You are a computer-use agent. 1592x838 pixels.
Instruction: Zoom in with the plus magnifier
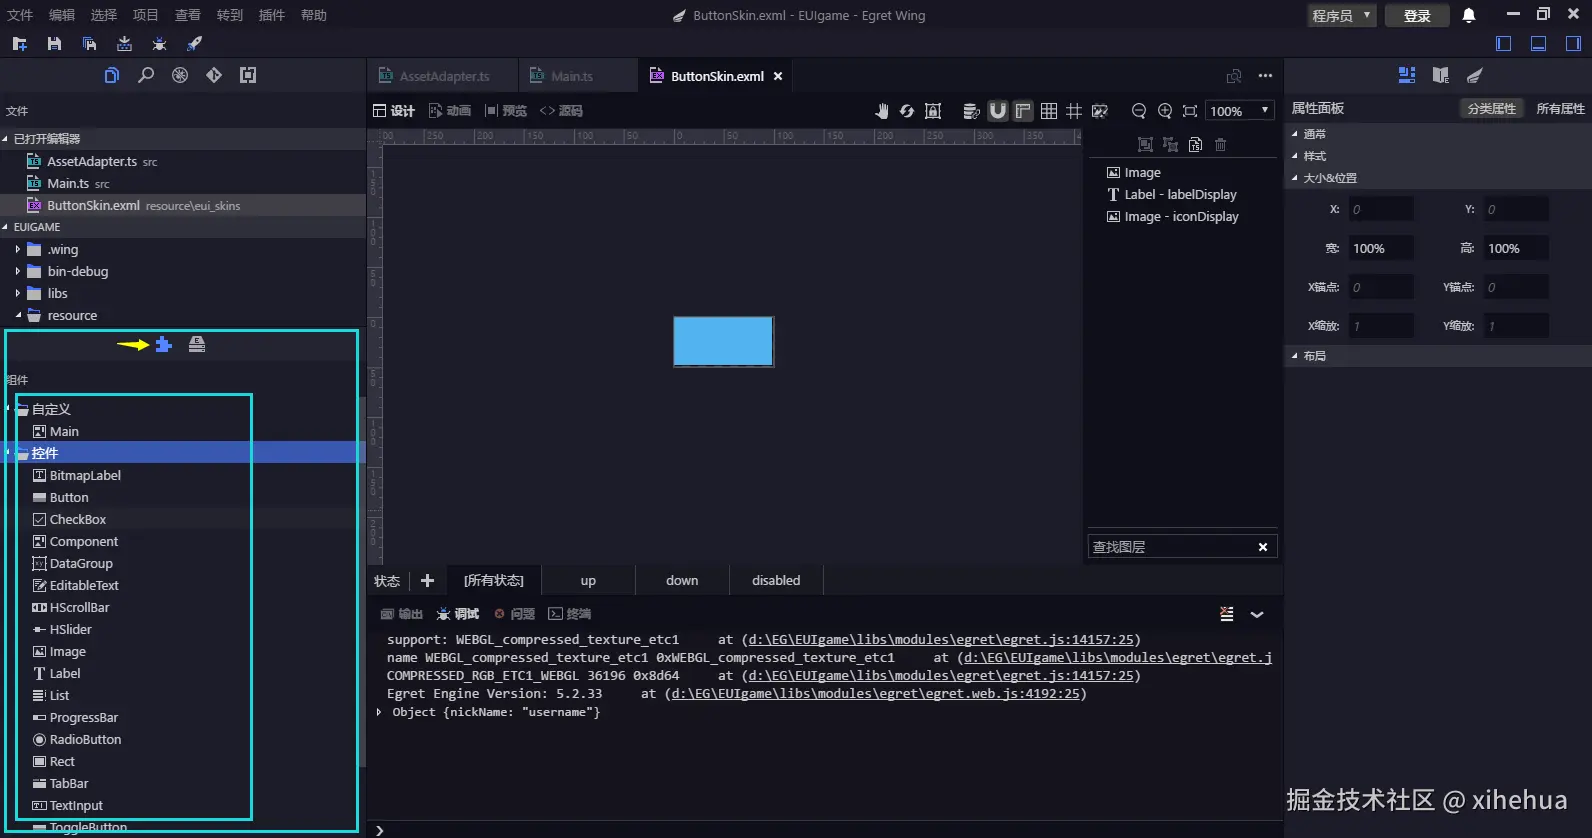(1165, 111)
